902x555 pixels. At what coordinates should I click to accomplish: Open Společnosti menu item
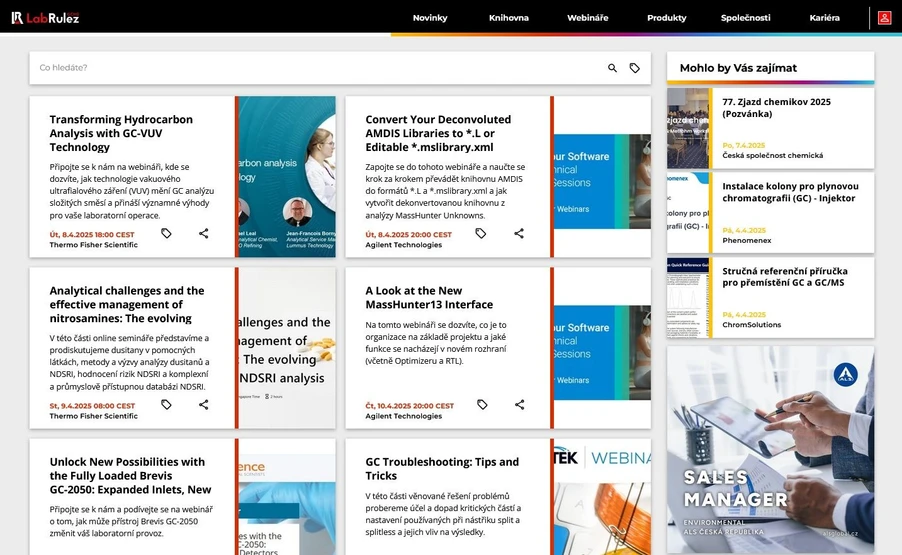[746, 18]
